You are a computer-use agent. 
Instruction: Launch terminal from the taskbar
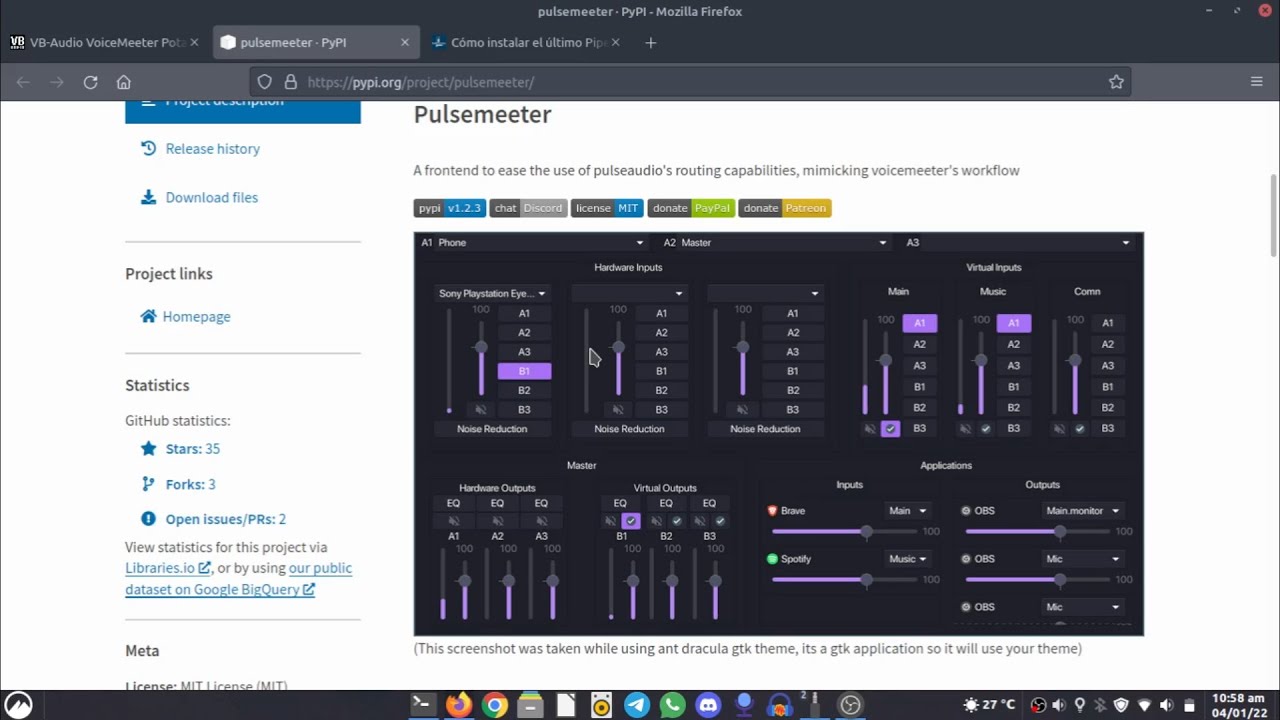(421, 705)
